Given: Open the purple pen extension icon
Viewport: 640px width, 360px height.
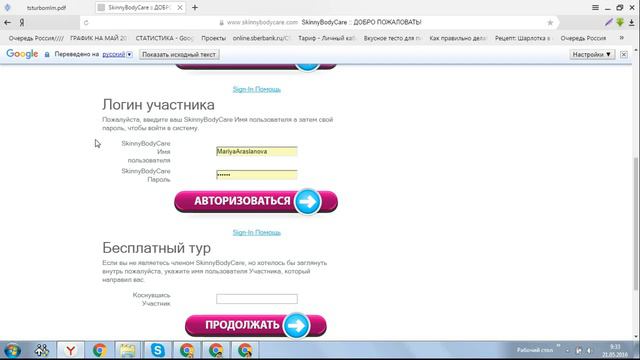Looking at the screenshot, I should pyautogui.click(x=609, y=22).
